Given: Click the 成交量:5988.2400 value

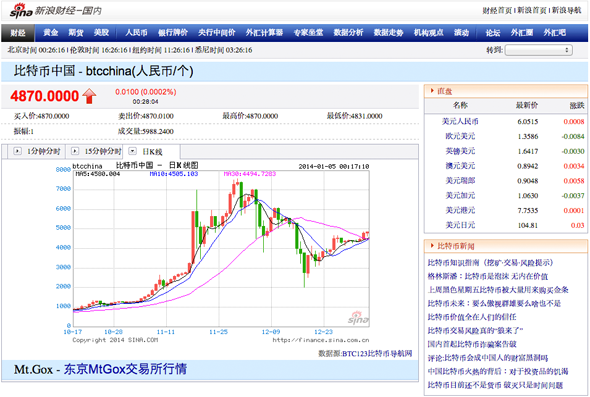Looking at the screenshot, I should tap(146, 131).
